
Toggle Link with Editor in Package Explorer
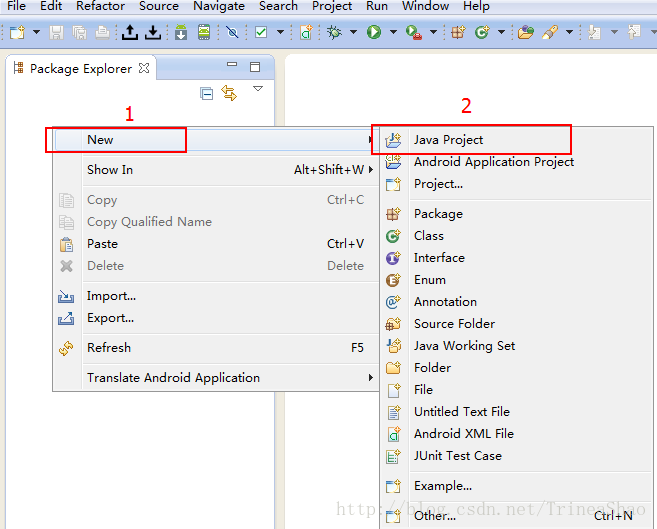pyautogui.click(x=229, y=93)
